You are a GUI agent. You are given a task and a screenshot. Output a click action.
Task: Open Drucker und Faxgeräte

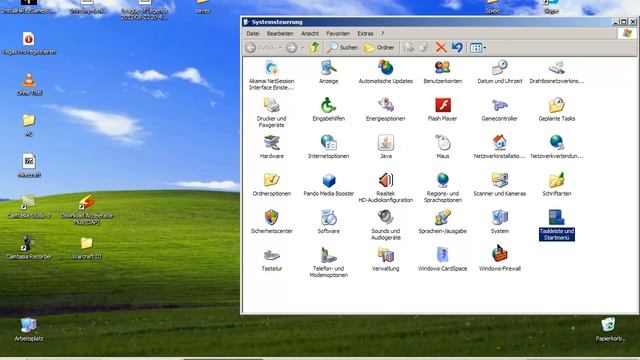pos(271,113)
